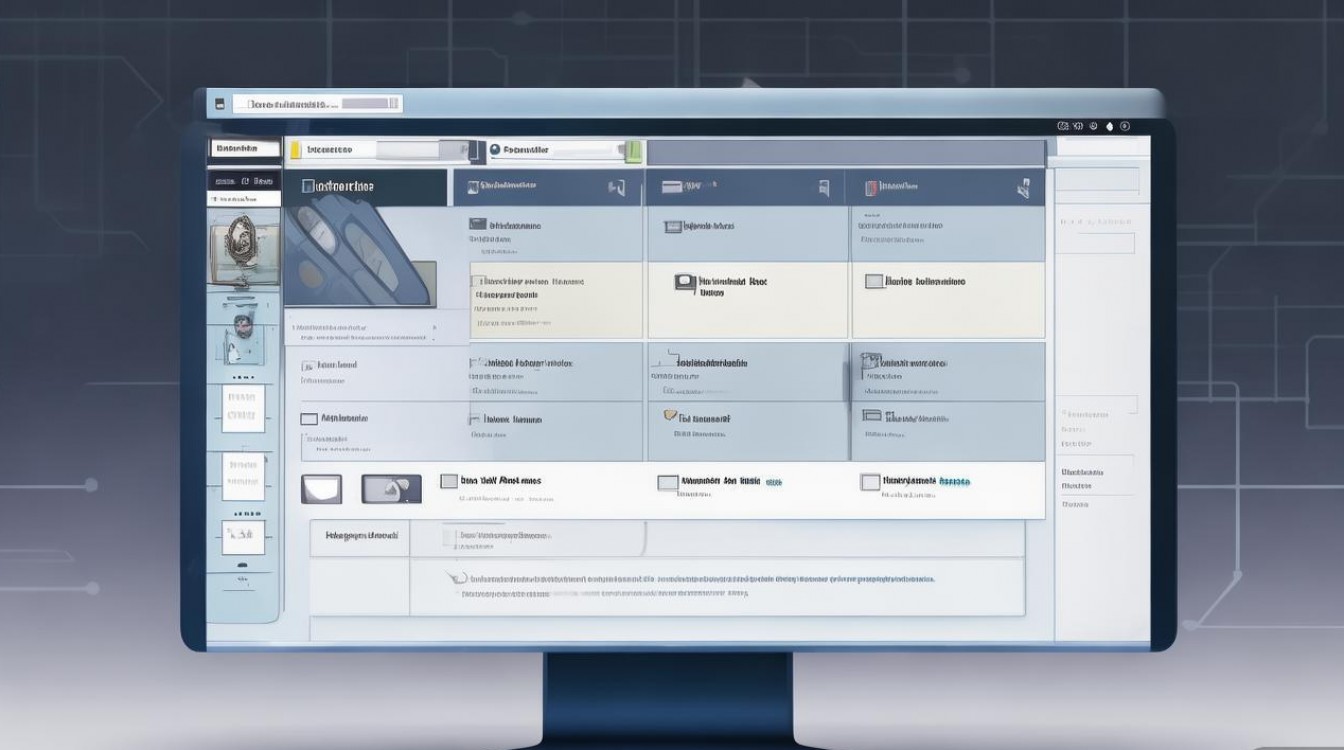
Task: Tick the middle checkbox in the white row
Action: click(667, 483)
